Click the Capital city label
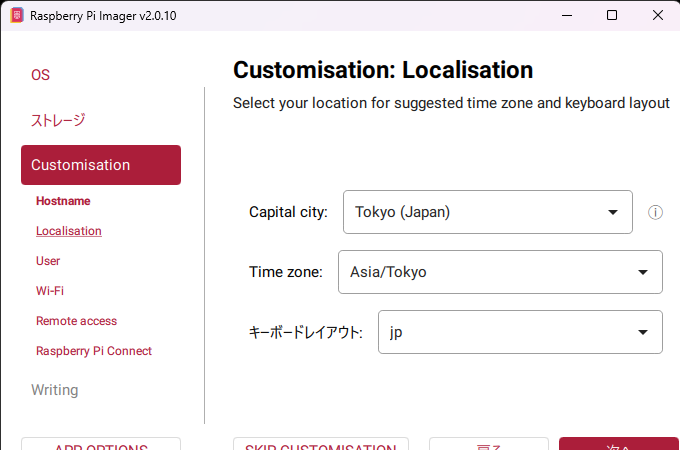Image resolution: width=680 pixels, height=450 pixels. point(288,212)
